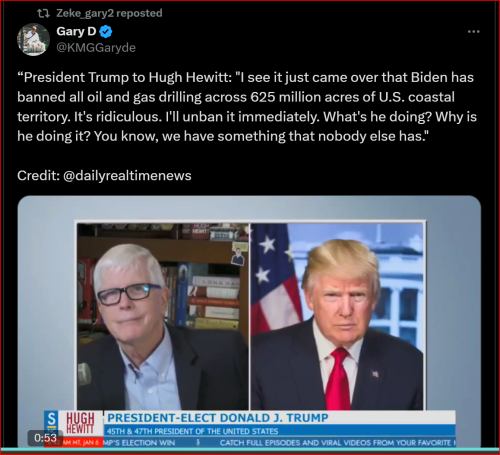This screenshot has width=500, height=455.
Task: Click the repost arrows icon
Action: coord(43,13)
